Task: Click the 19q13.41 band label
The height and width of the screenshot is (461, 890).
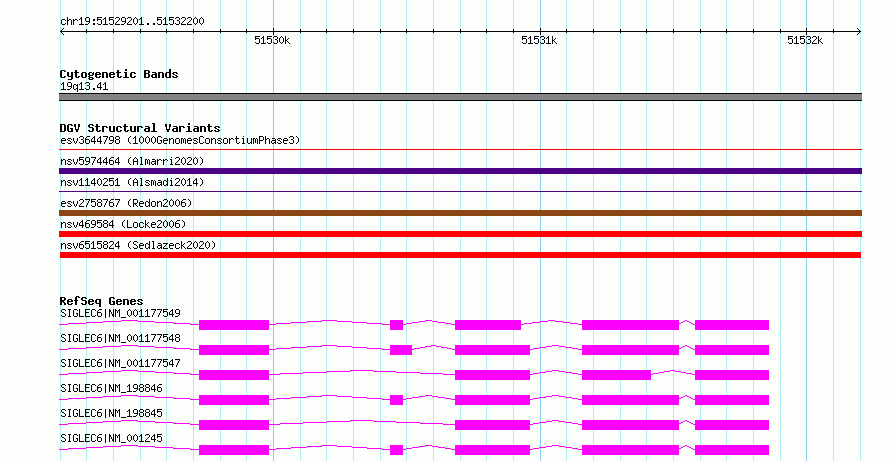Action: [84, 86]
